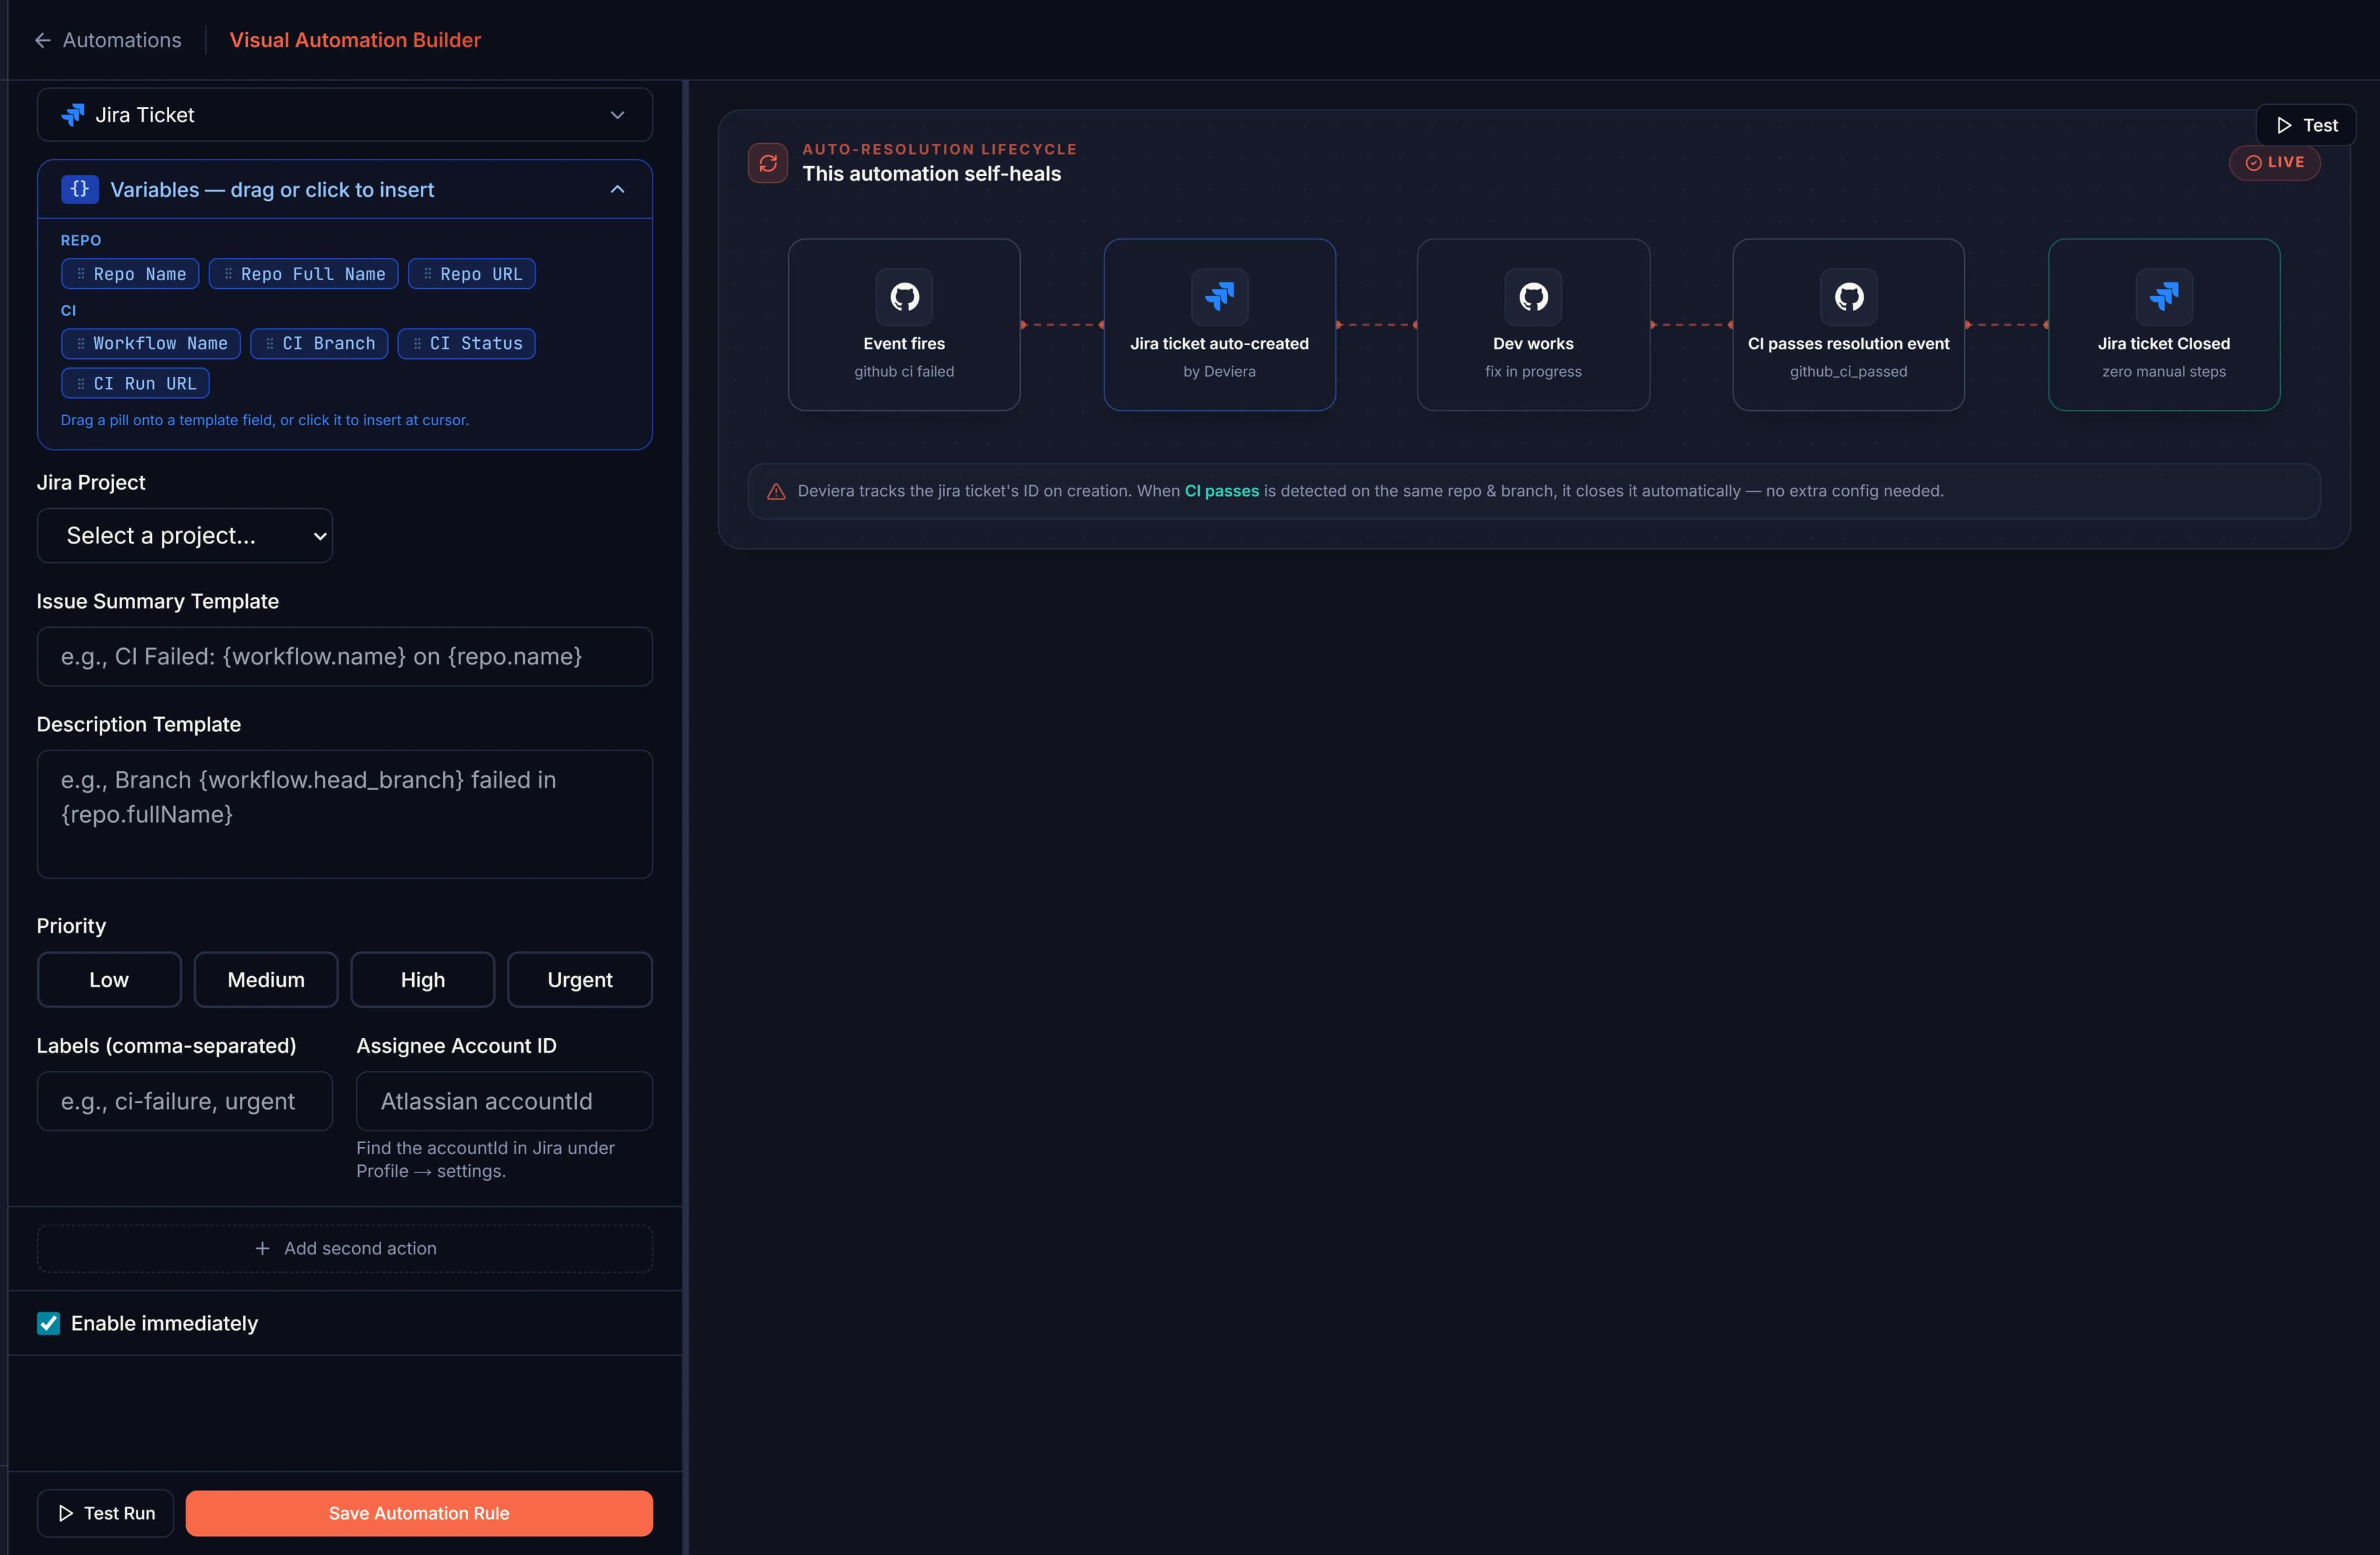Viewport: 2380px width, 1555px height.
Task: Select Low priority
Action: pos(109,979)
